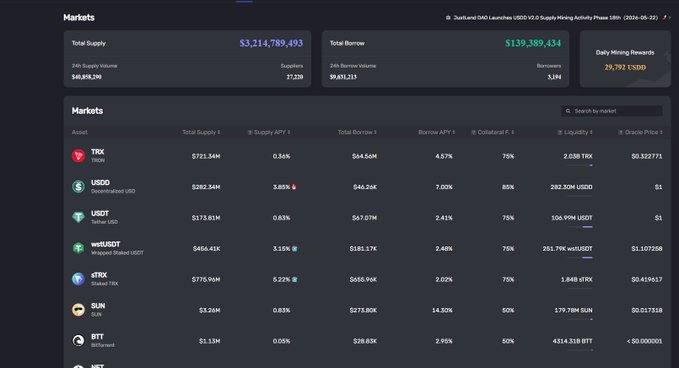Sort by Collateral F. column
Viewport: 679px width, 368px height.
[495, 132]
